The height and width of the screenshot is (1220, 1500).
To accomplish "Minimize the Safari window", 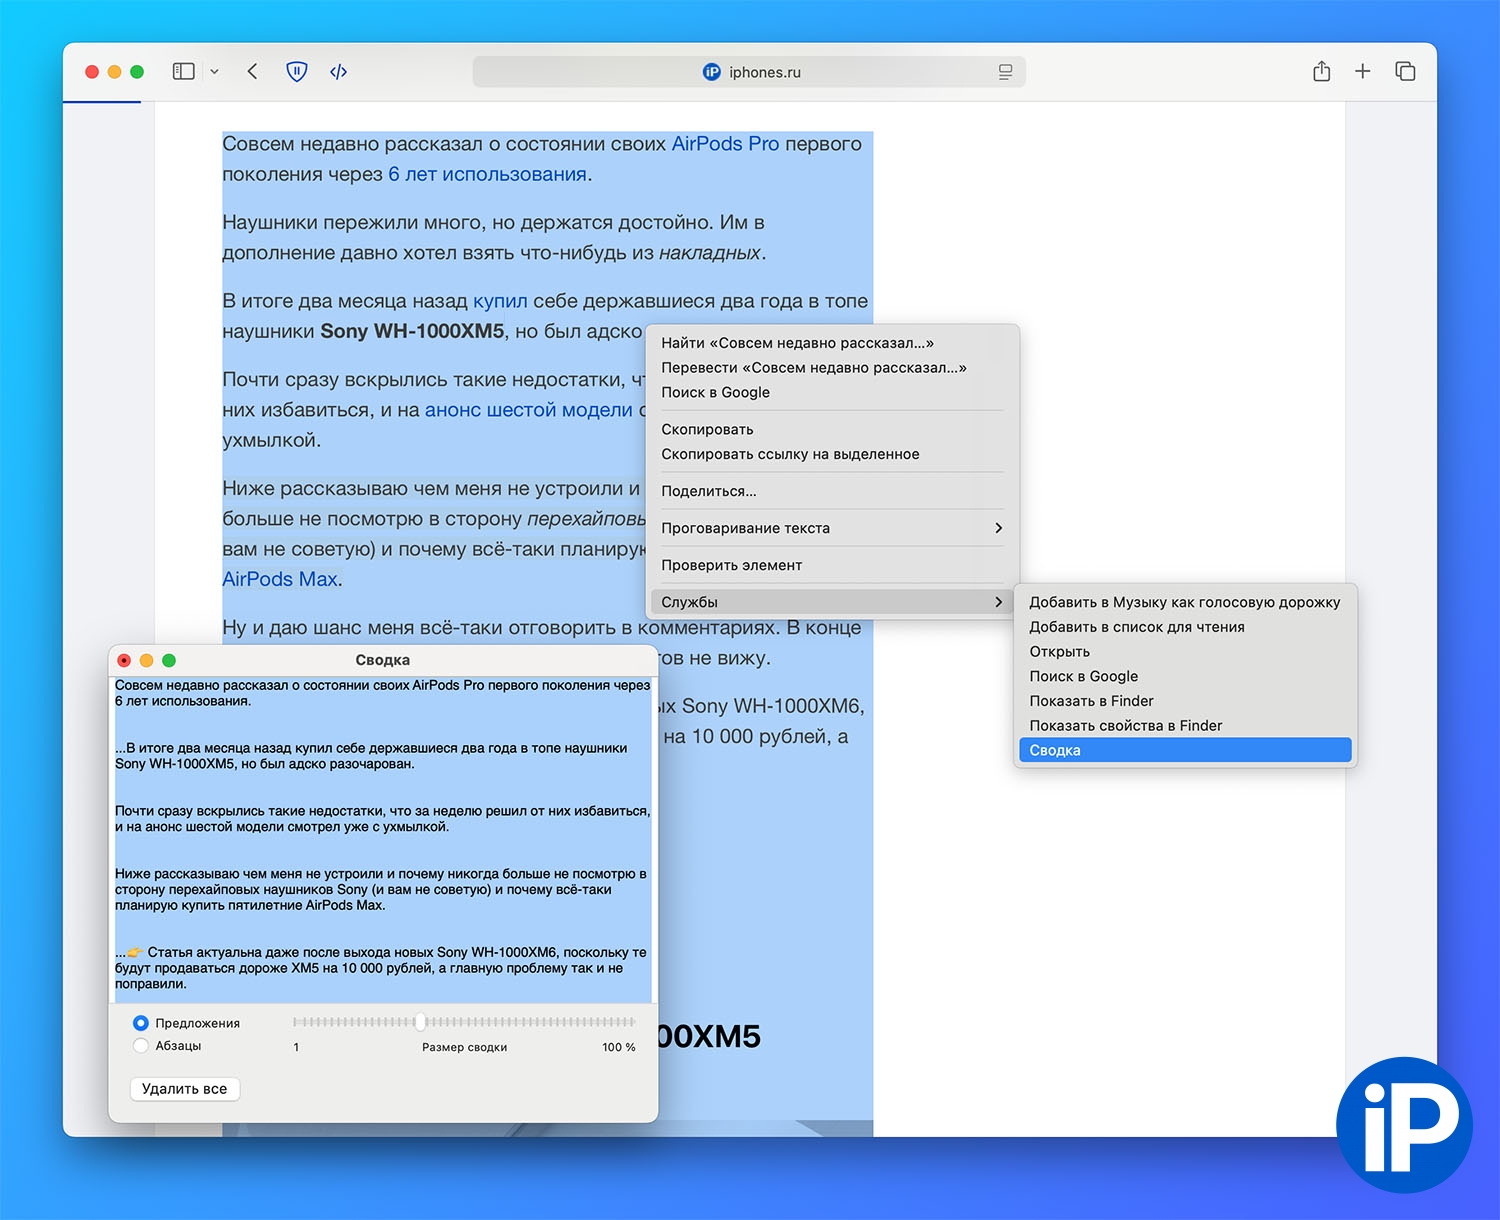I will (114, 72).
